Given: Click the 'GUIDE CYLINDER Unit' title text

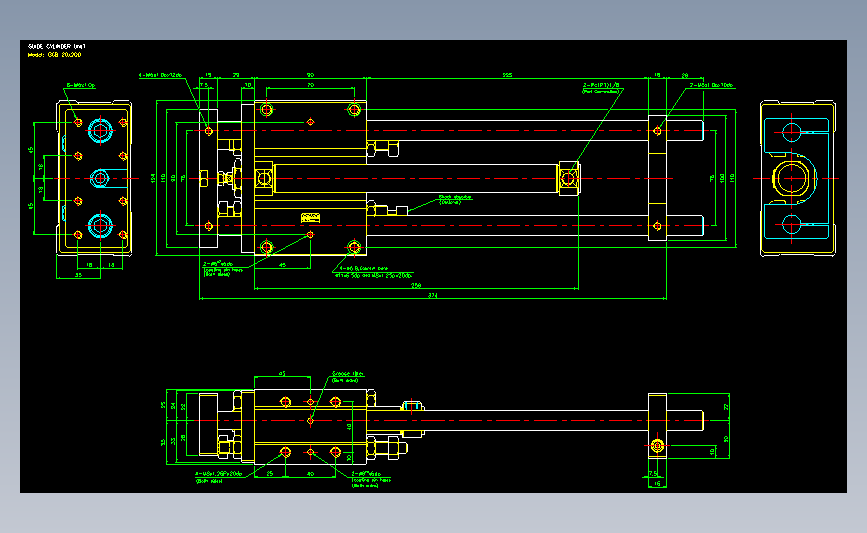Looking at the screenshot, I should (x=56, y=46).
